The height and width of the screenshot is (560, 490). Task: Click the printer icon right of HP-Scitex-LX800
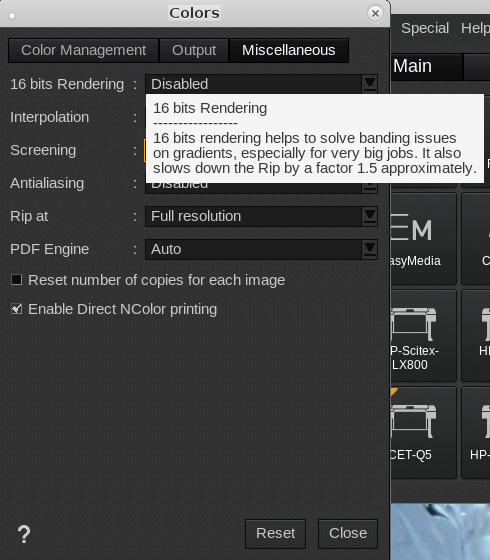[x=476, y=336]
